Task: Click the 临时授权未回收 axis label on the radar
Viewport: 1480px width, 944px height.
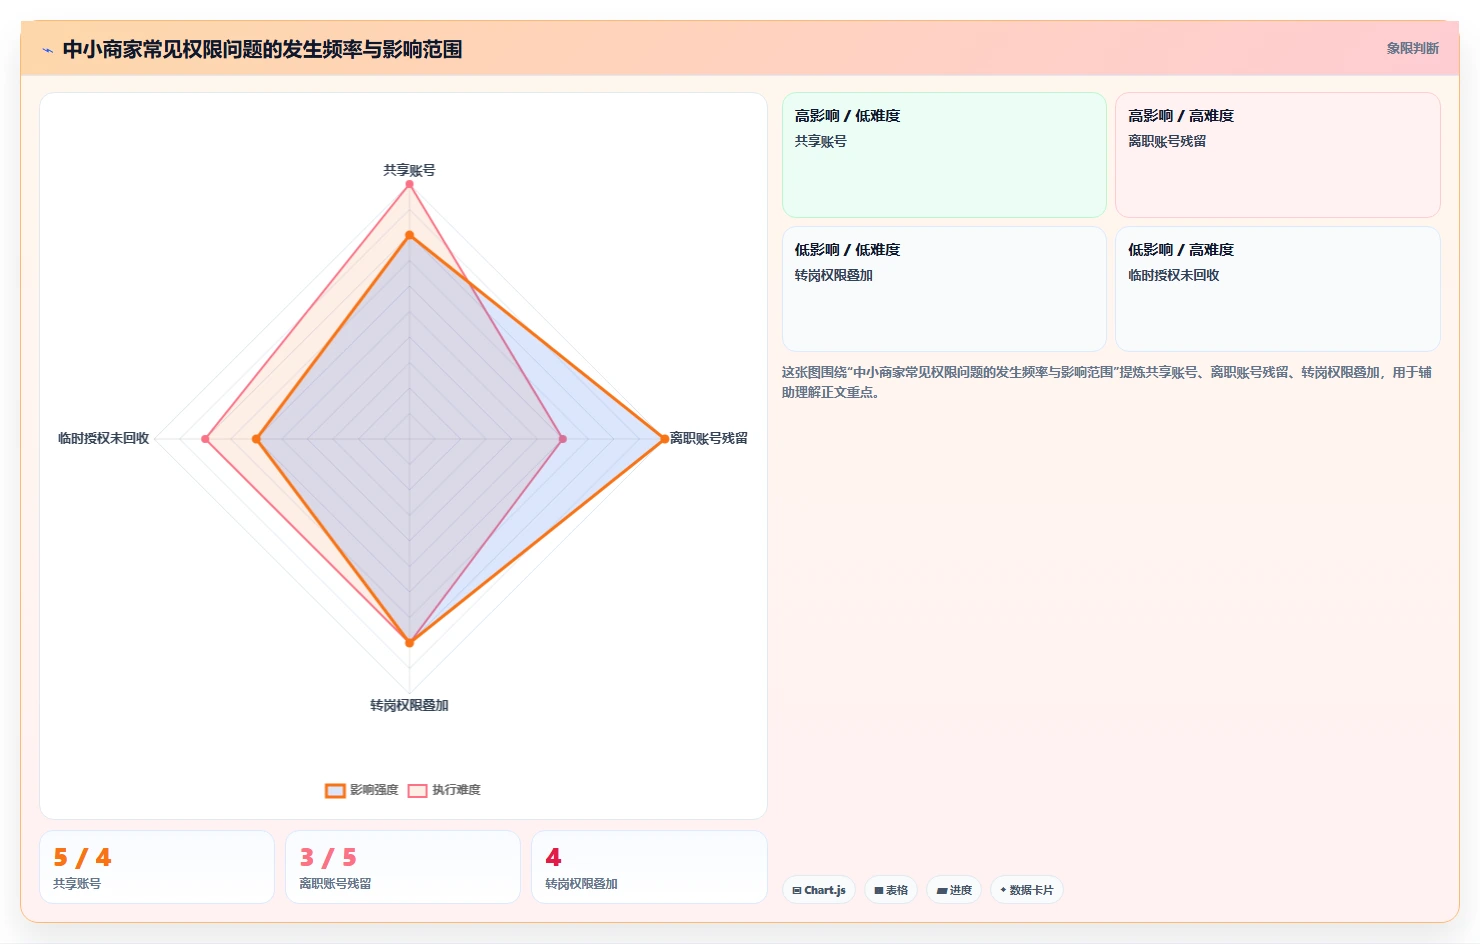Action: 104,438
